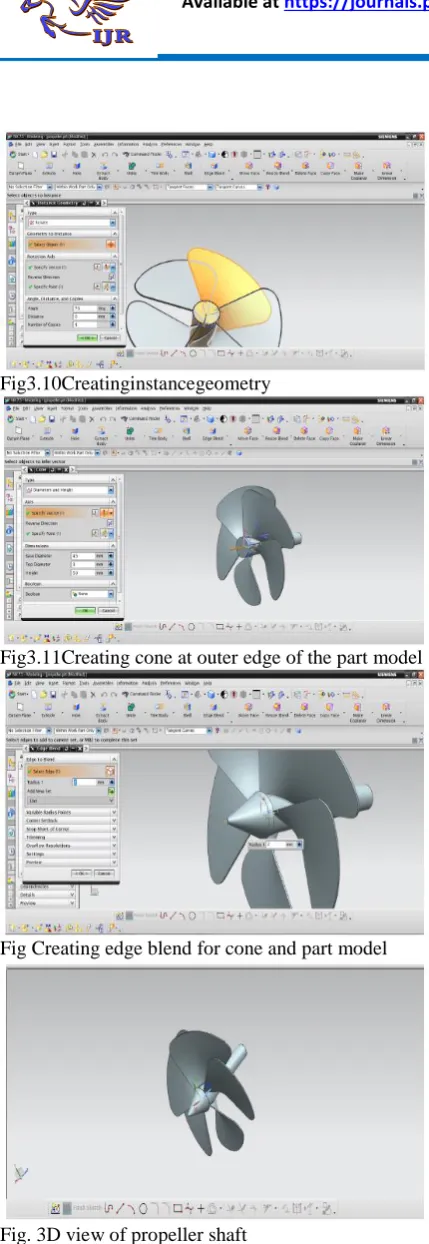
Task: Click OK button in Instance Geometry dialog
Action: click(87, 337)
